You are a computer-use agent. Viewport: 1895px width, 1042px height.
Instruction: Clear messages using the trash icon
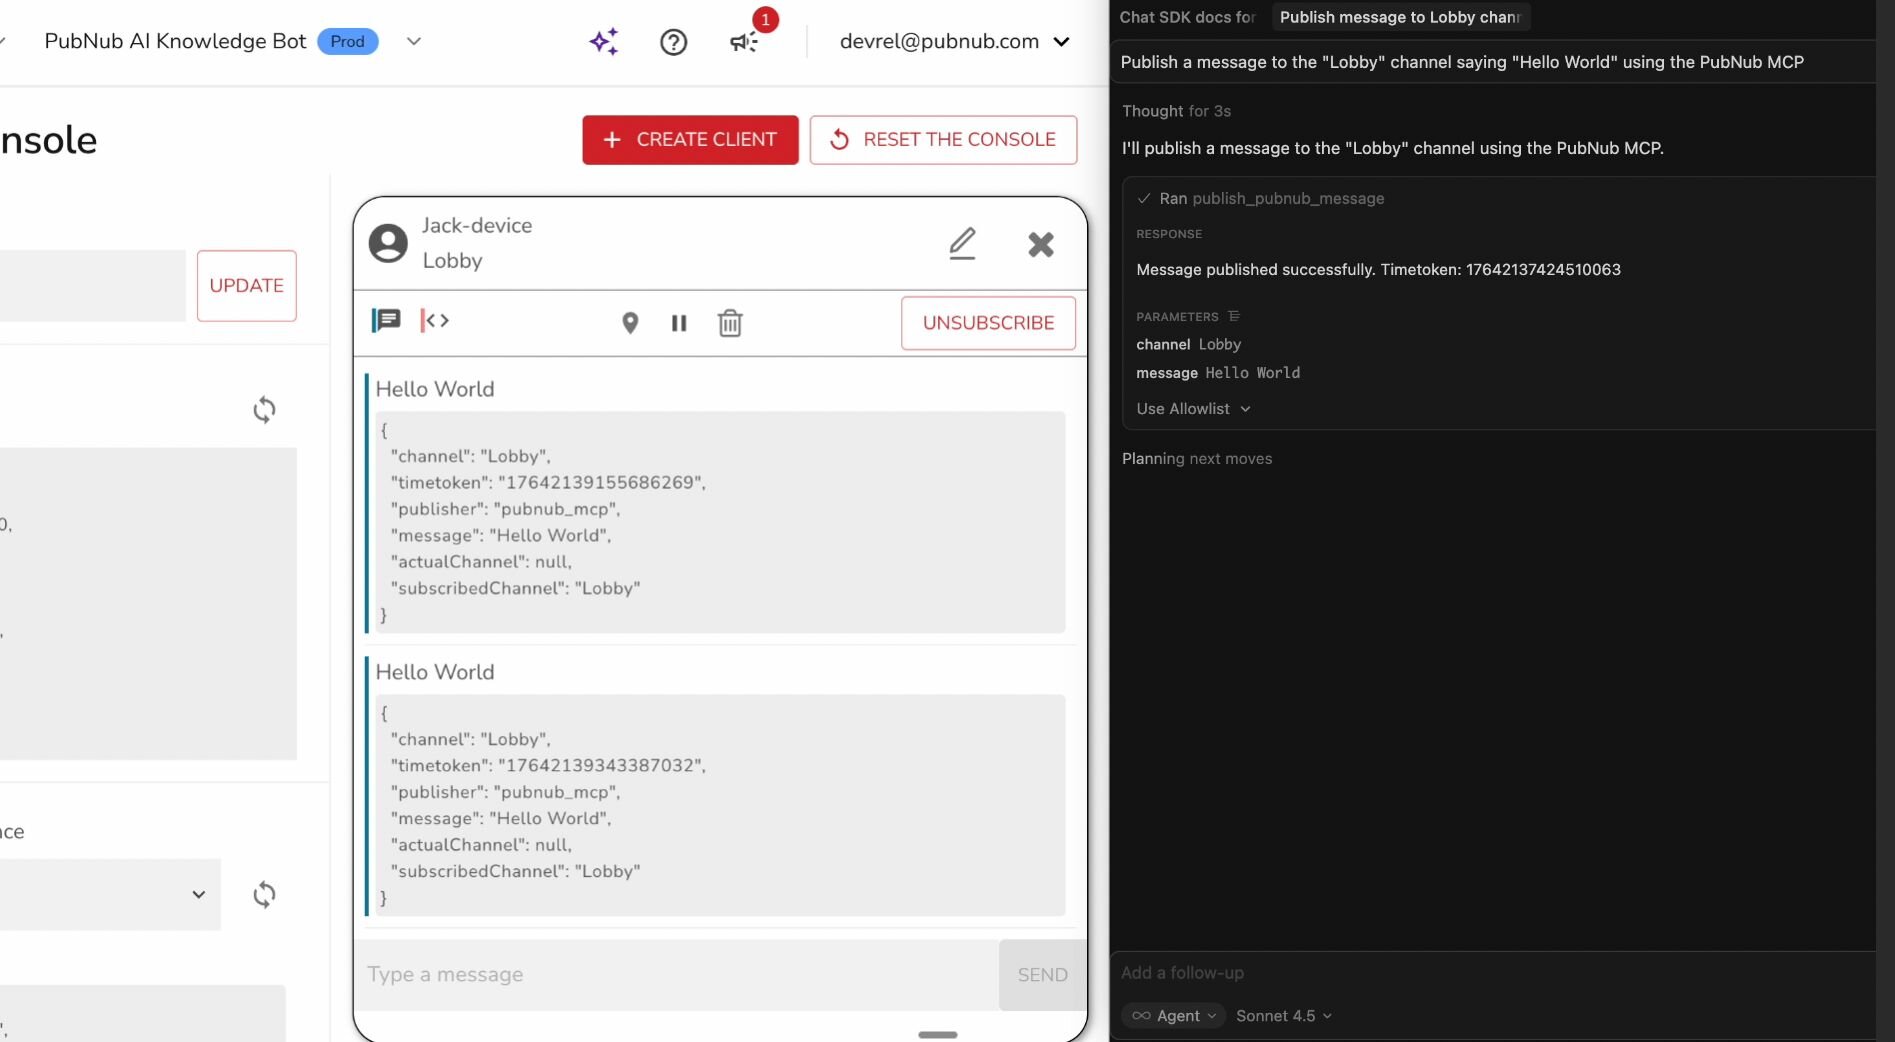pos(730,323)
